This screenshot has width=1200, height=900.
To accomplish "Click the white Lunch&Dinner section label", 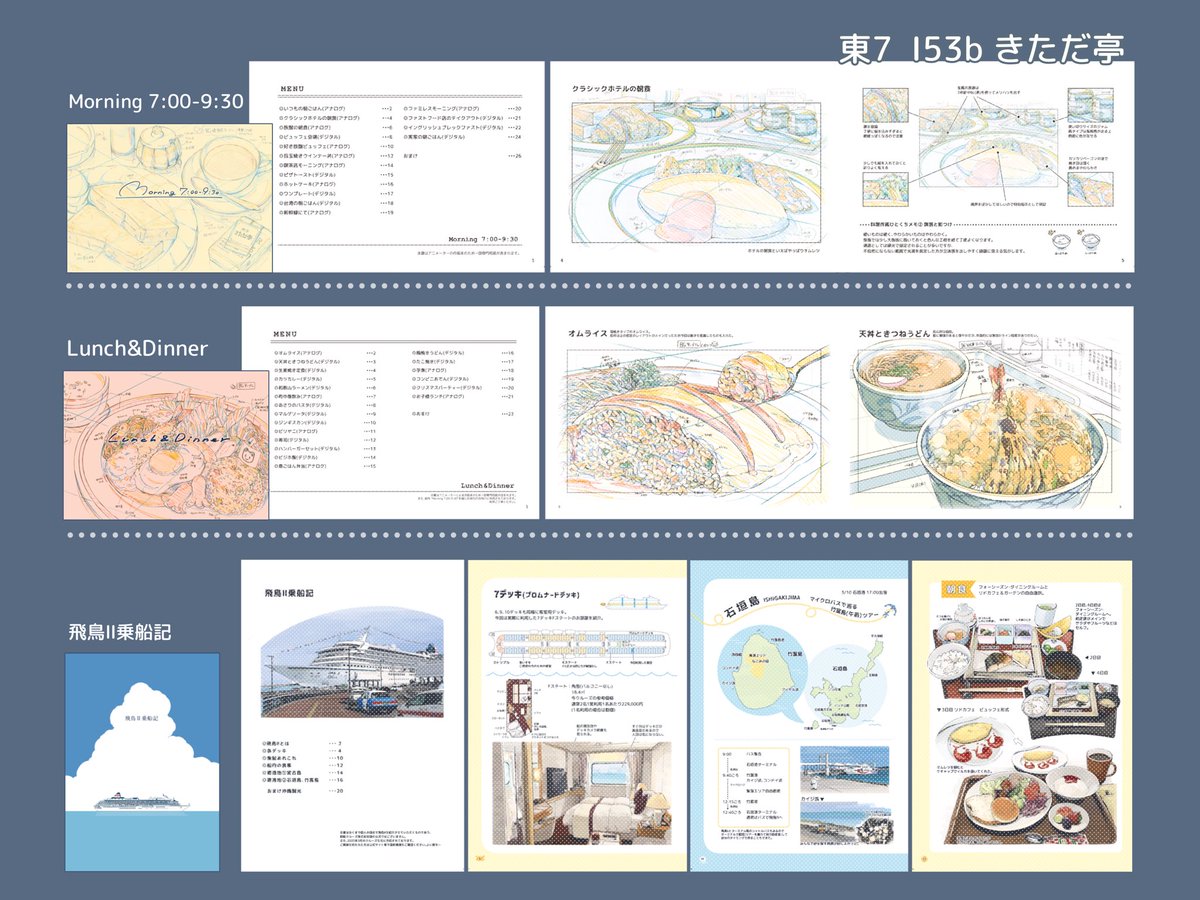I will [x=137, y=348].
